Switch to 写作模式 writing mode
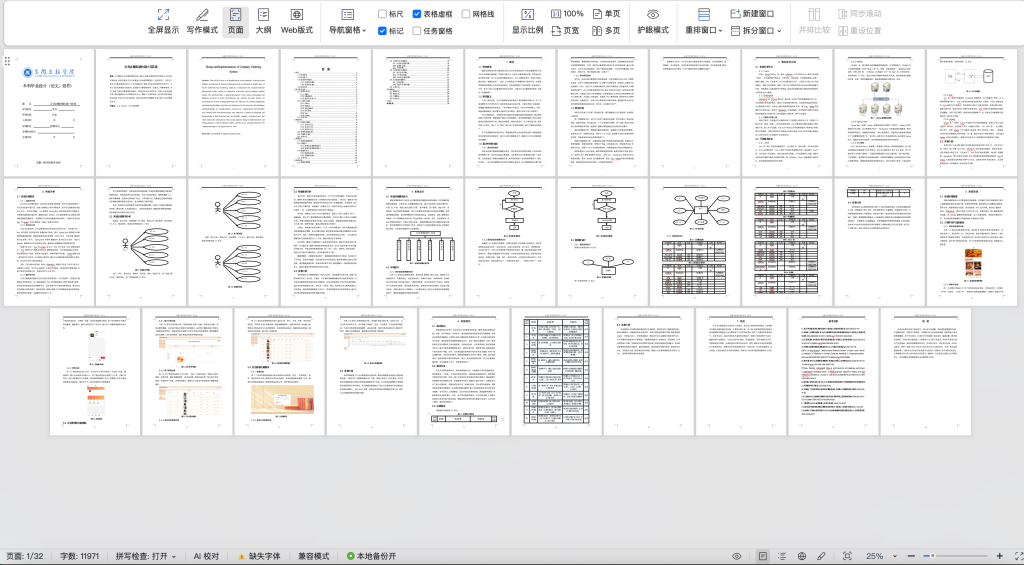This screenshot has height=565, width=1024. tap(202, 22)
